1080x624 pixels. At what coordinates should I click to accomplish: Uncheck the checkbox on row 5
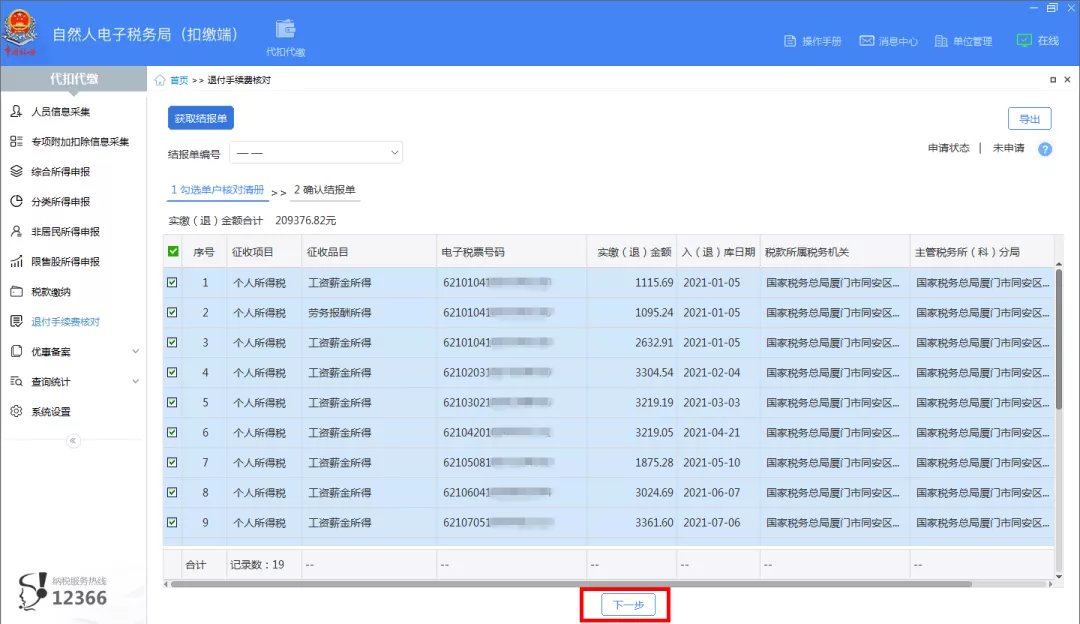(173, 403)
